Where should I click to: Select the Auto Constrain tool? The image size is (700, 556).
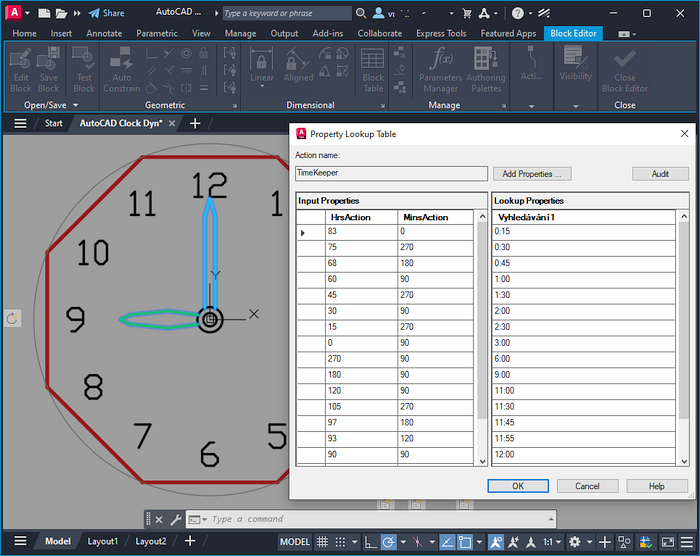[121, 70]
